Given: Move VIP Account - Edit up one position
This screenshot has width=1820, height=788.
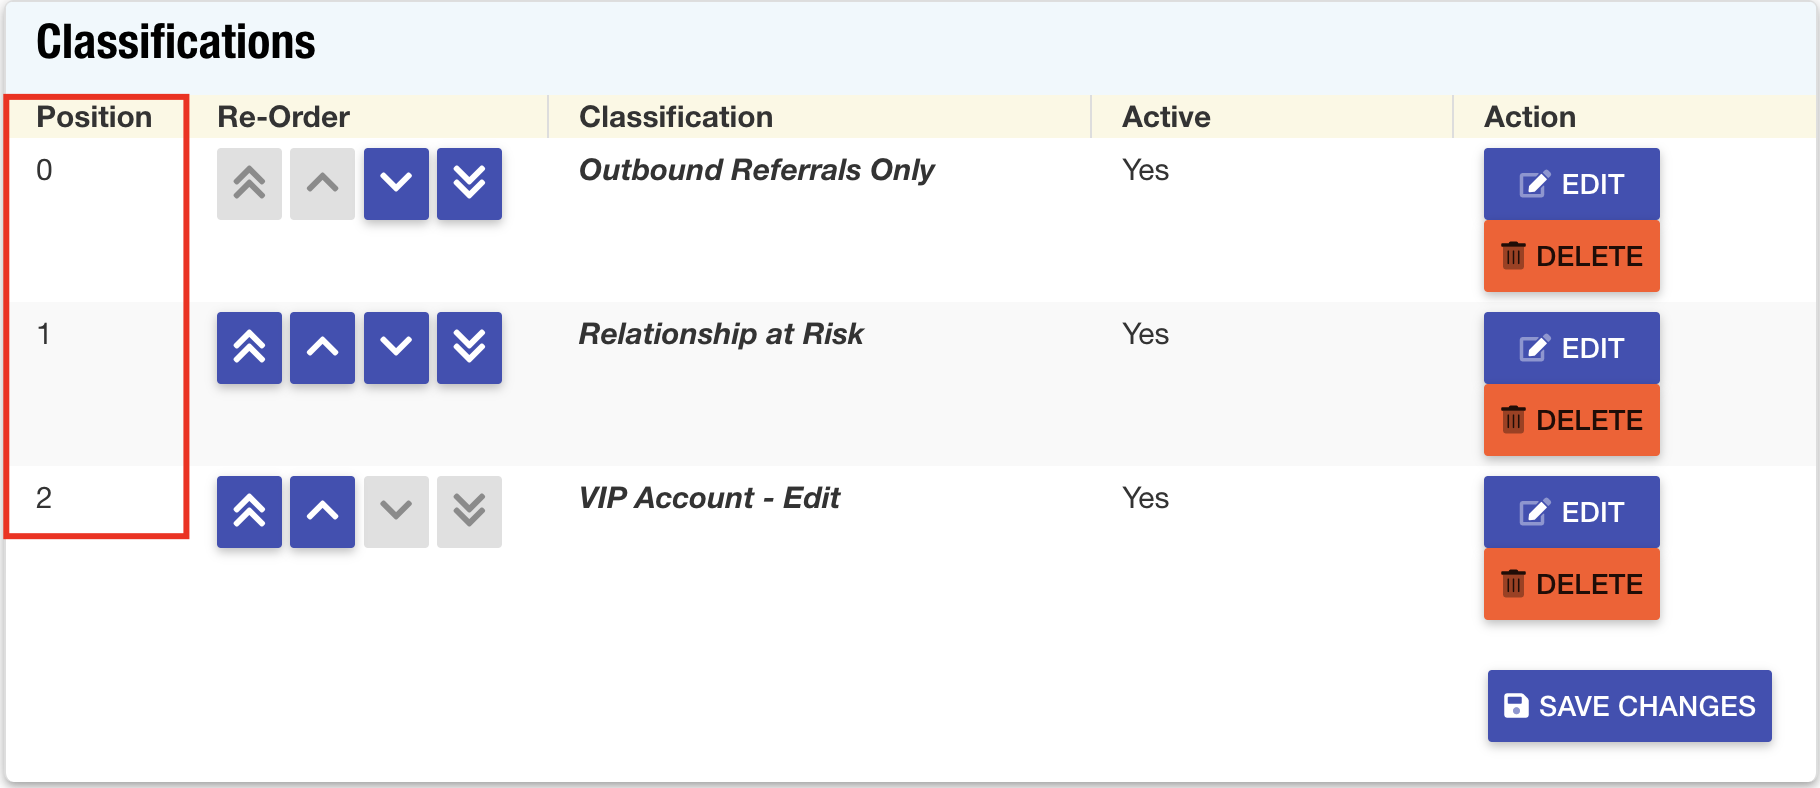Looking at the screenshot, I should tap(322, 512).
